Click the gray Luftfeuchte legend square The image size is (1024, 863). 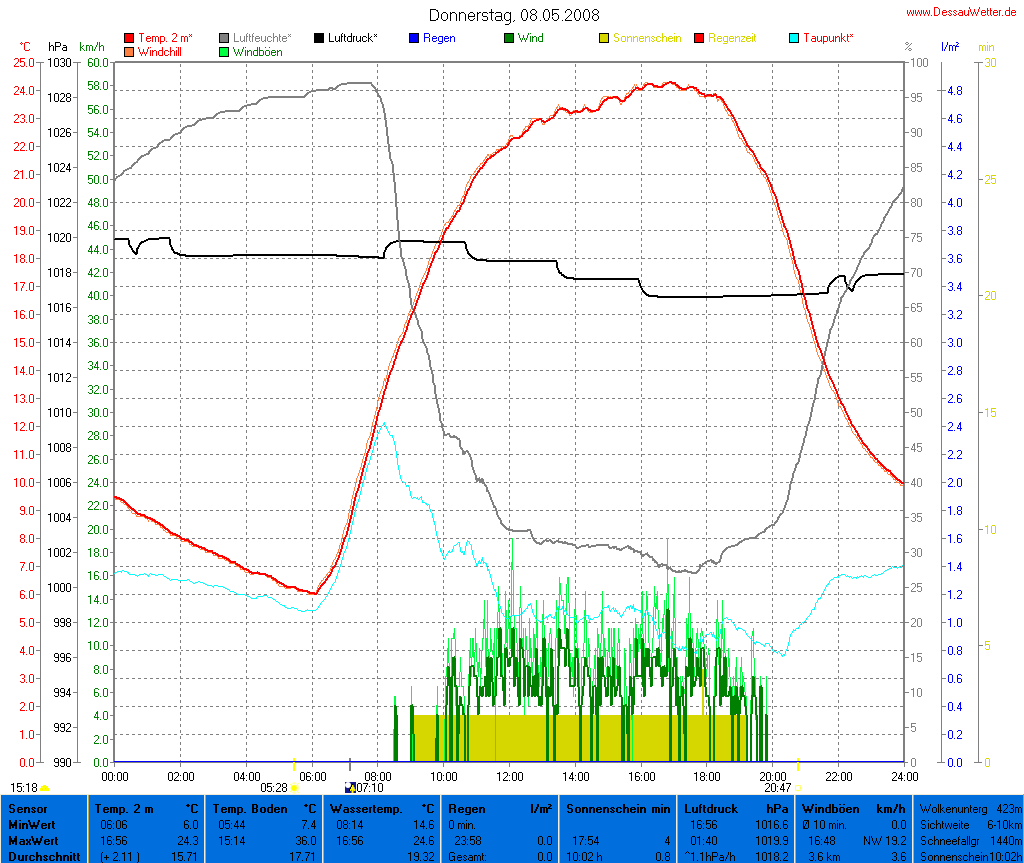point(225,38)
